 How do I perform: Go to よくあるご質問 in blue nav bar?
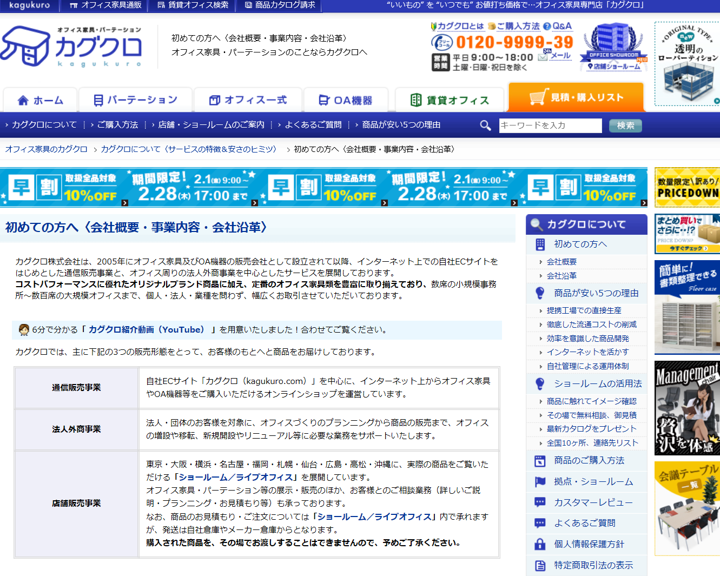tap(313, 124)
